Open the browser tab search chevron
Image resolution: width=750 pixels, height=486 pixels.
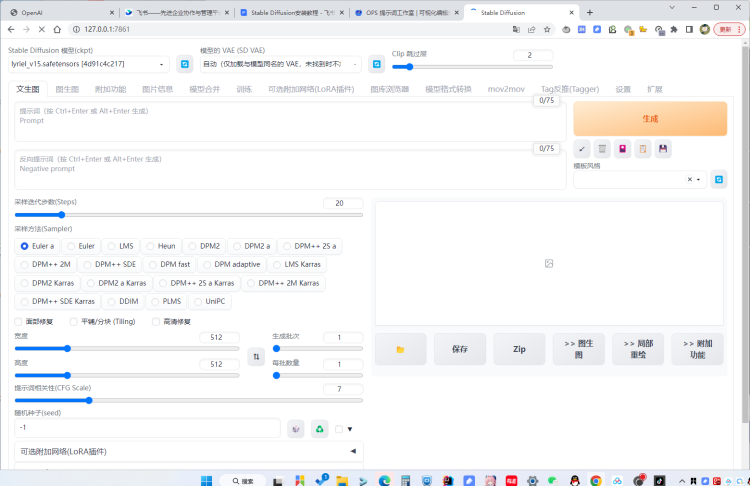672,7
